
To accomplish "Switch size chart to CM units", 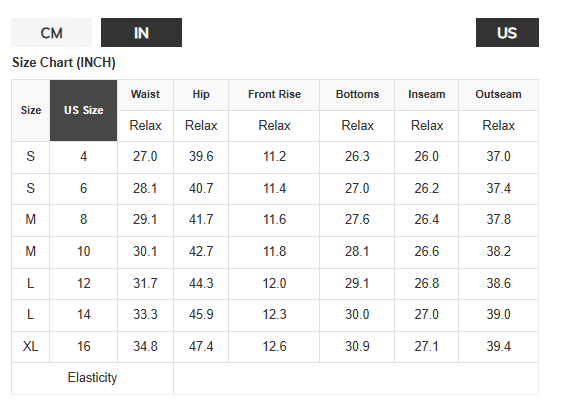I will tap(51, 33).
